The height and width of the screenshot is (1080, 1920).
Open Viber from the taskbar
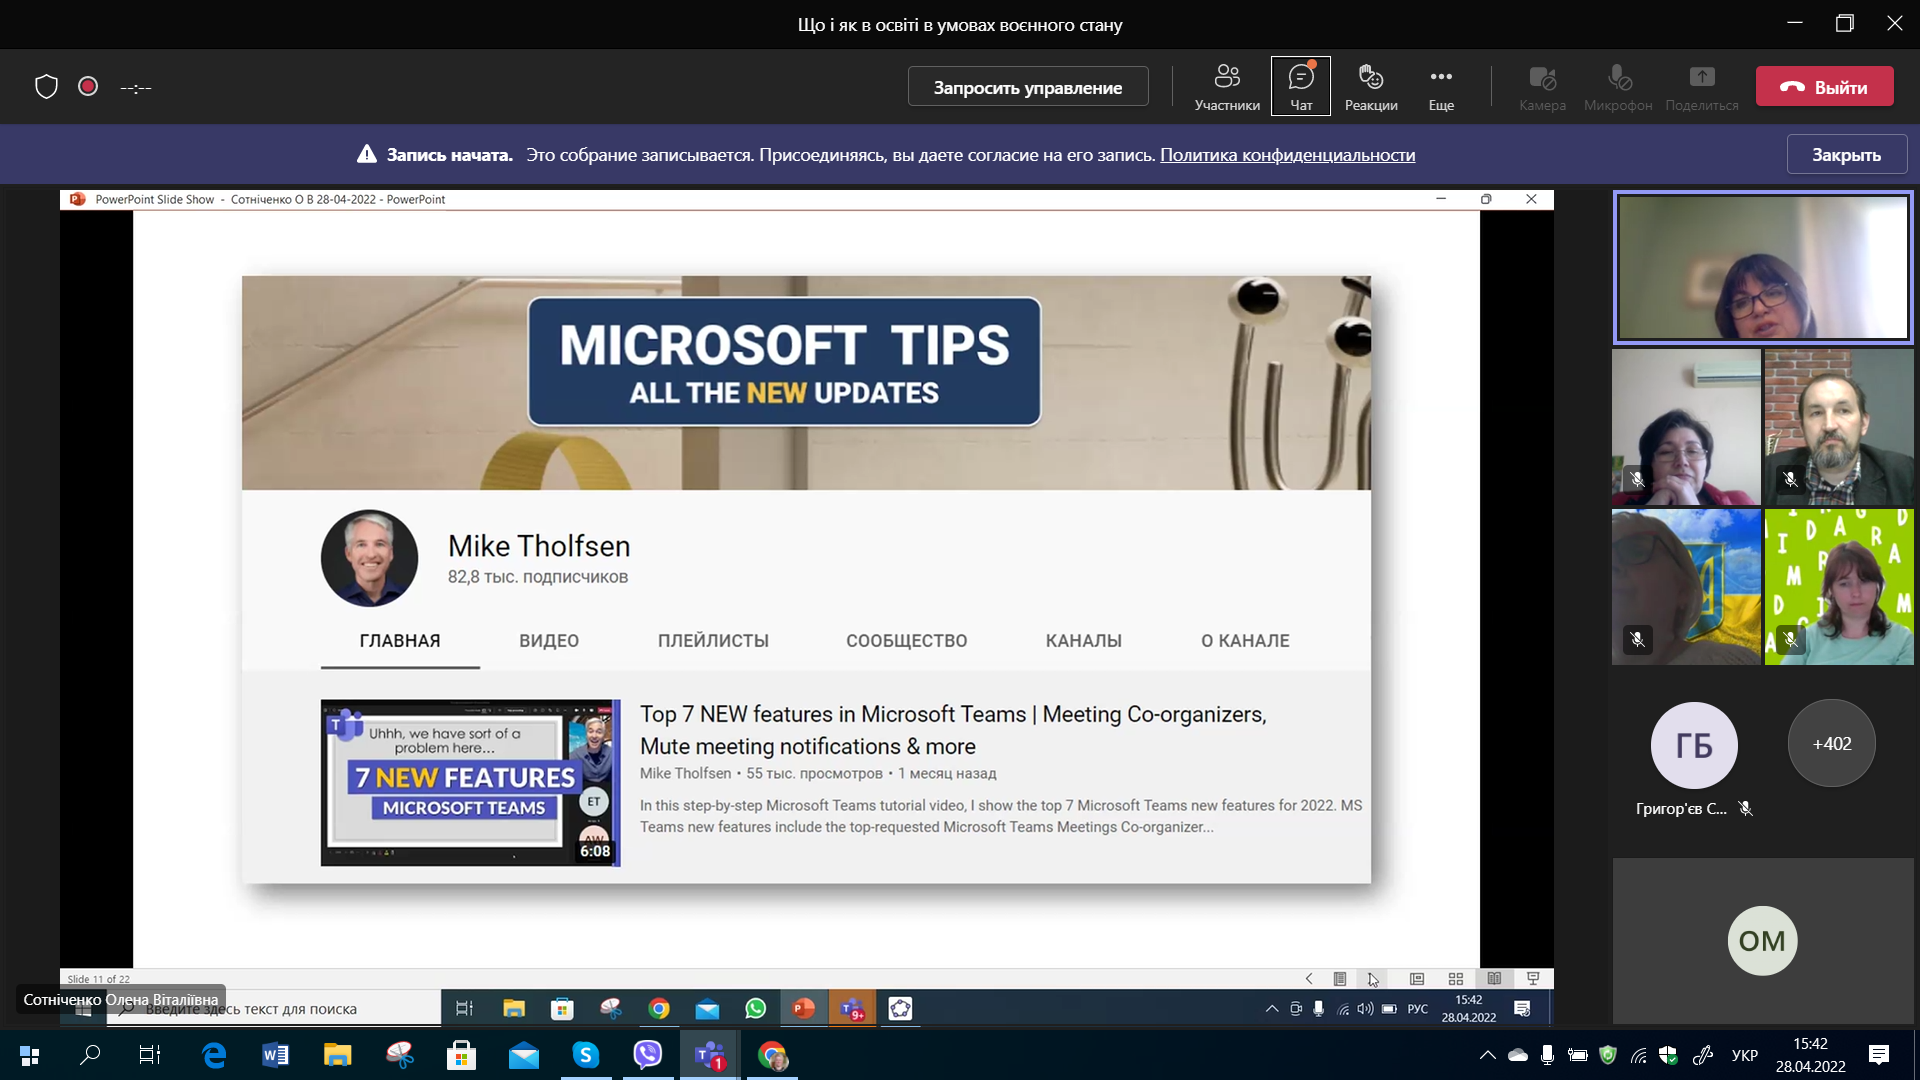648,1055
